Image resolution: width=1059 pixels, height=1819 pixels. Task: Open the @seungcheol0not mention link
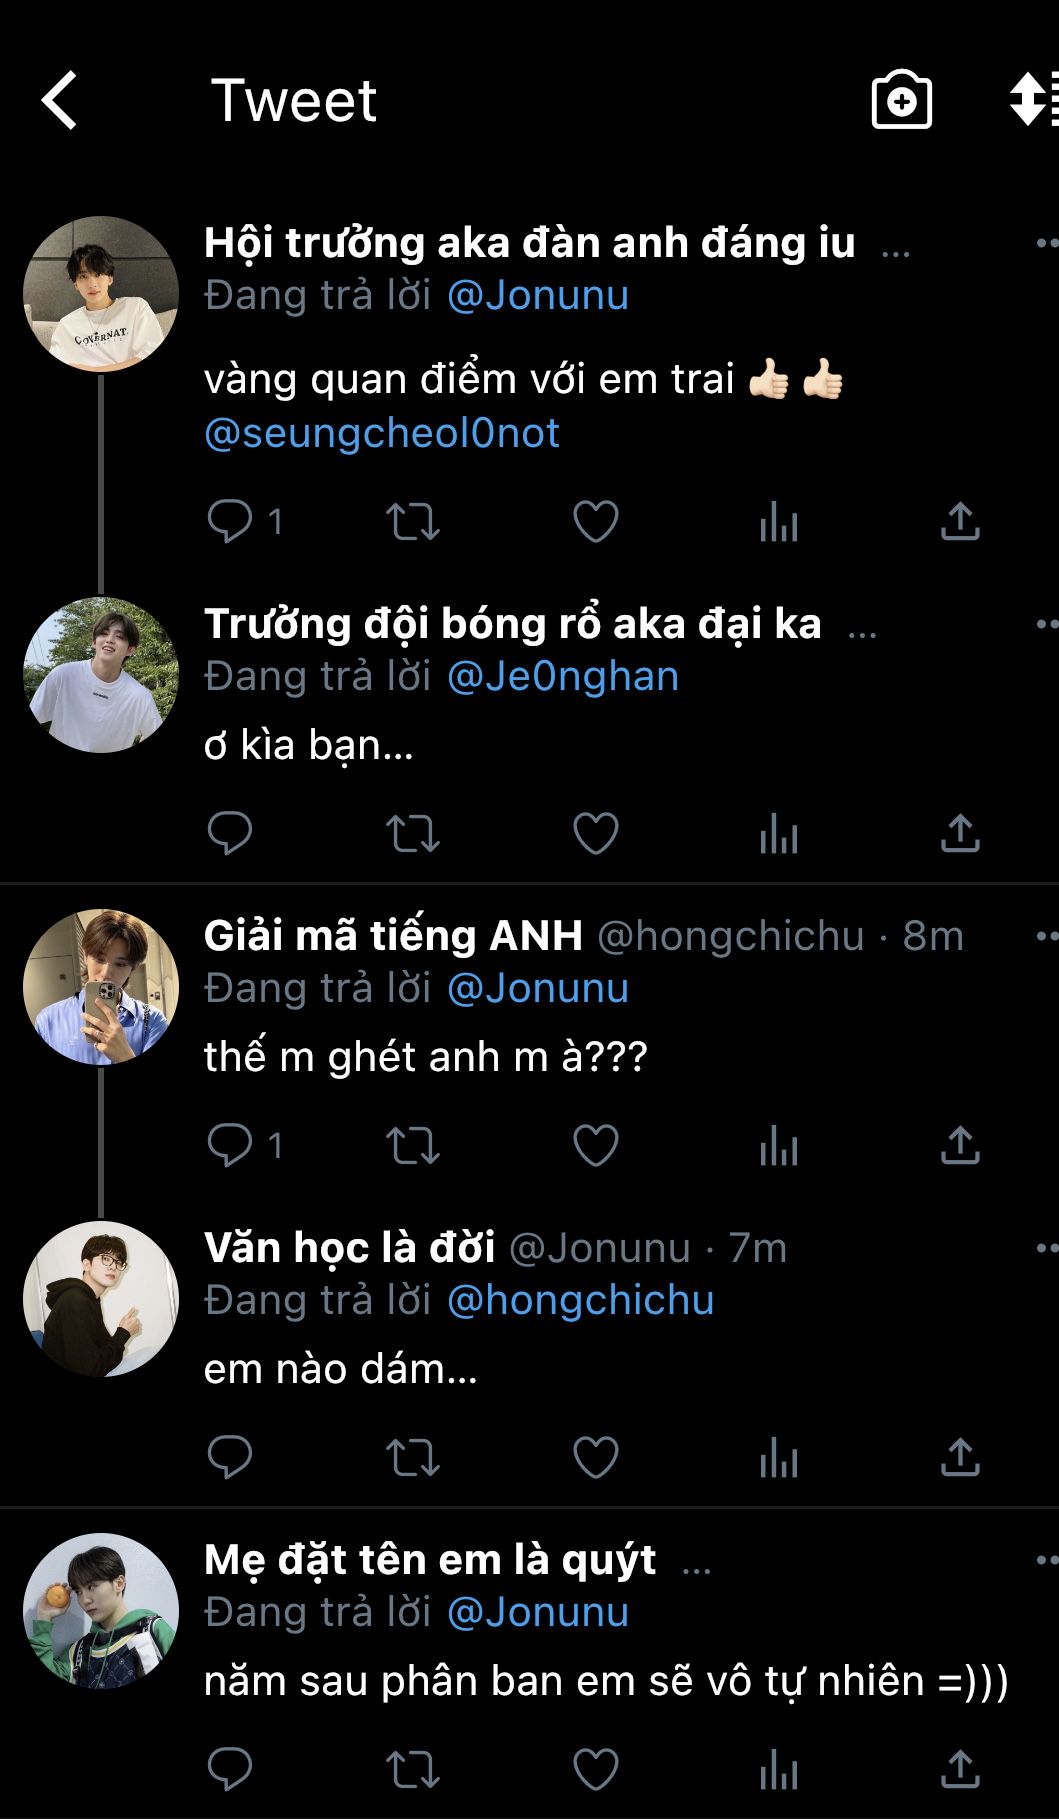(382, 433)
